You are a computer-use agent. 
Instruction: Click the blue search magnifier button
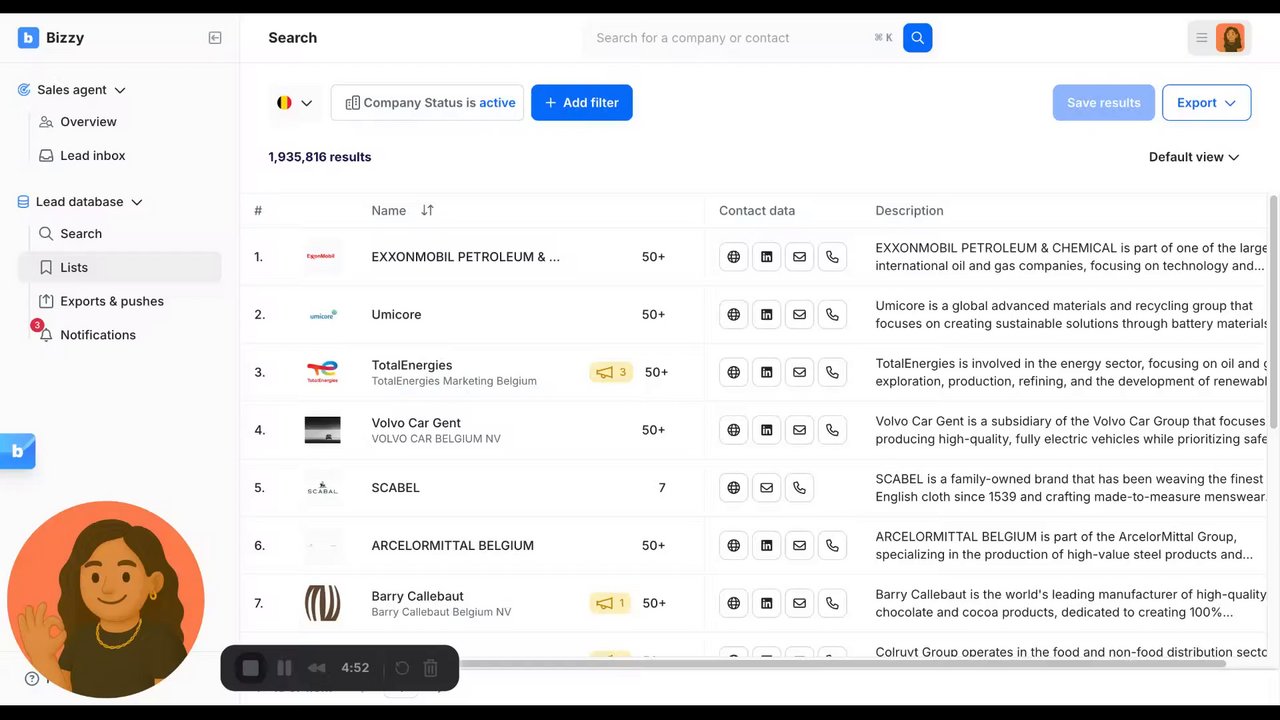tap(918, 38)
